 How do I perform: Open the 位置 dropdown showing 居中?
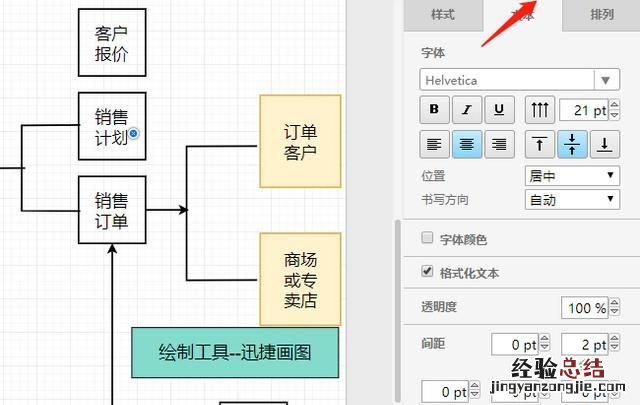tap(572, 176)
